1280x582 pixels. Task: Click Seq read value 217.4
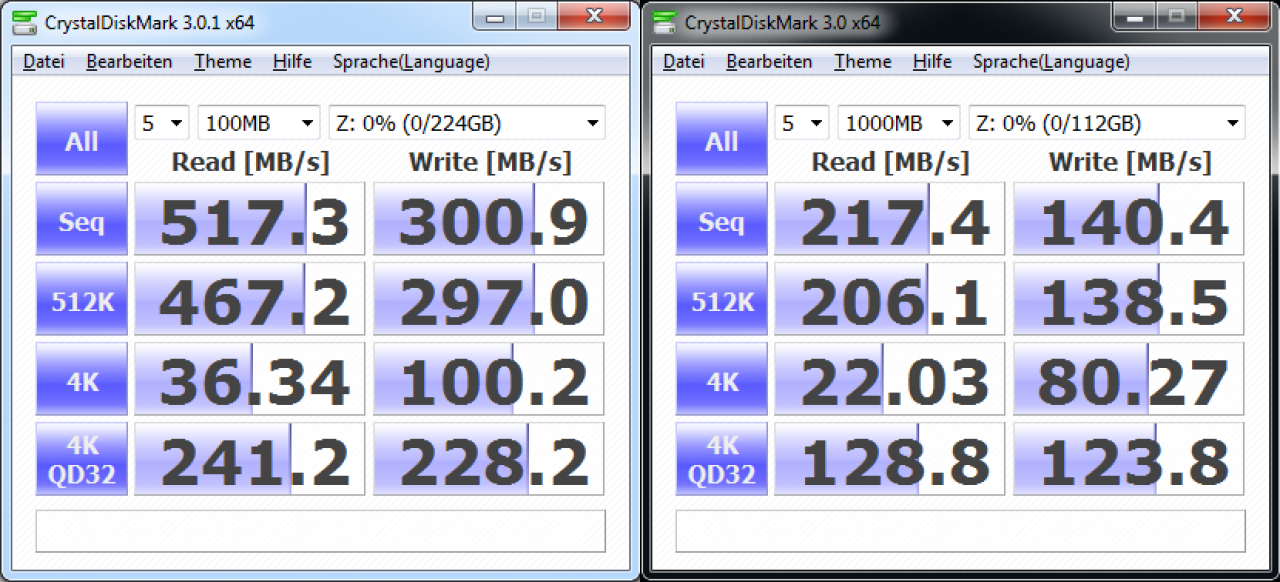(890, 219)
